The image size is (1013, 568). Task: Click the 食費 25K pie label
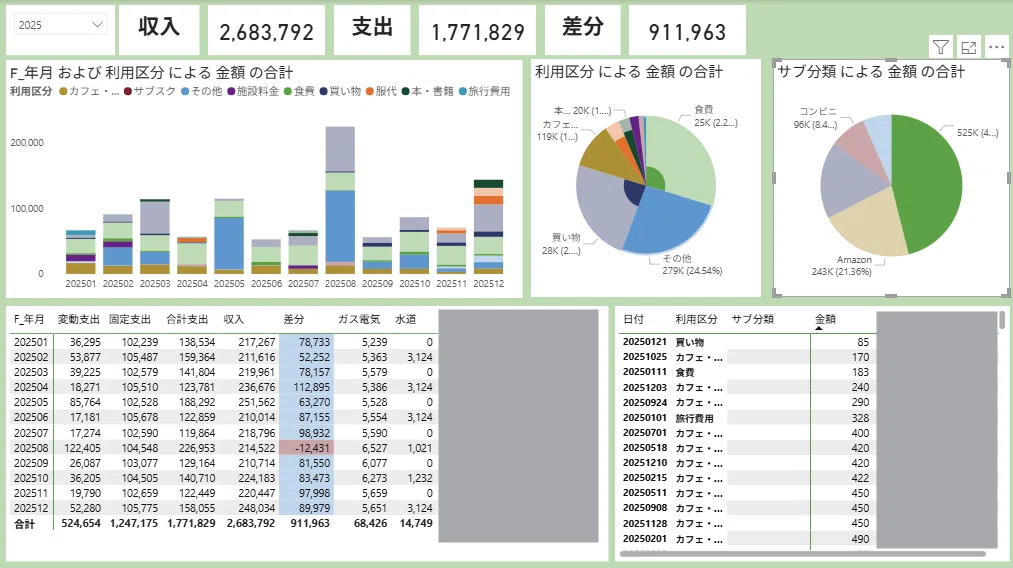tap(716, 116)
